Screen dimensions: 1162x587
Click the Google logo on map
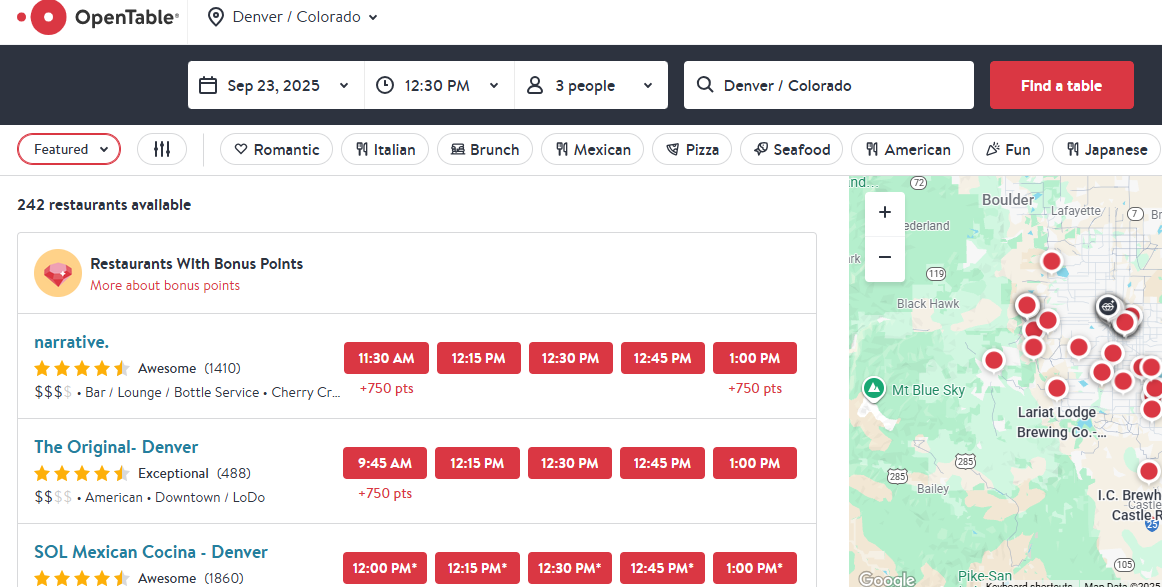886,578
